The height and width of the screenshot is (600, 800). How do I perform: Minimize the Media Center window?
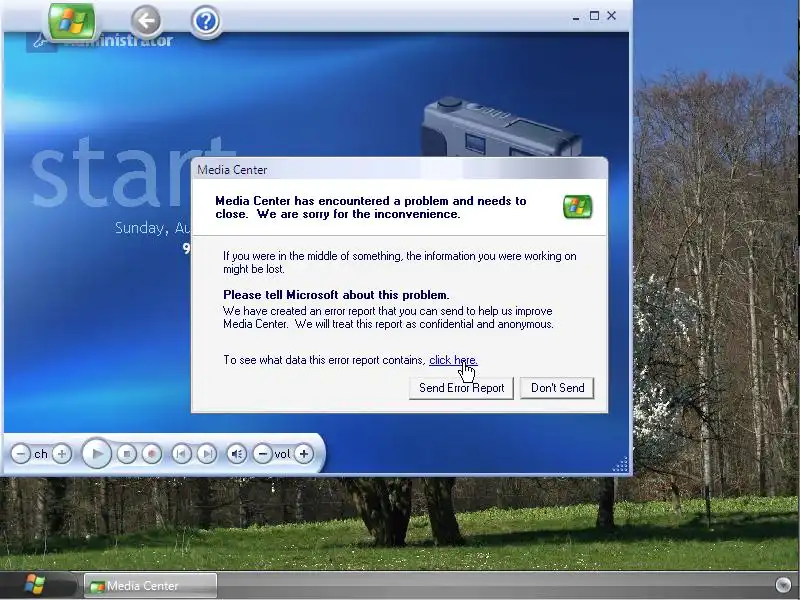click(576, 16)
